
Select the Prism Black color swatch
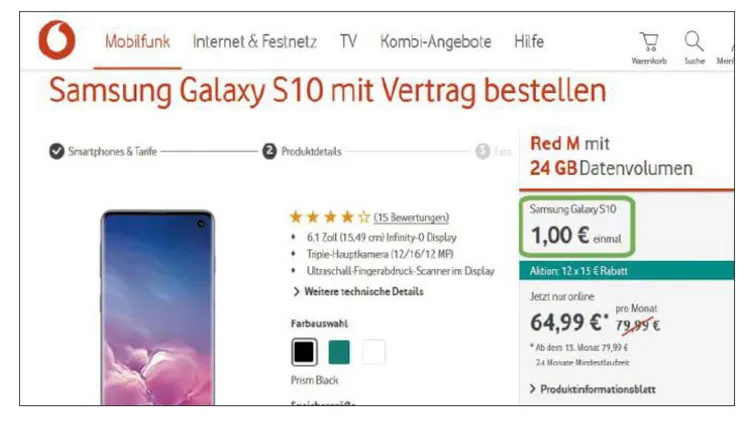[x=304, y=352]
